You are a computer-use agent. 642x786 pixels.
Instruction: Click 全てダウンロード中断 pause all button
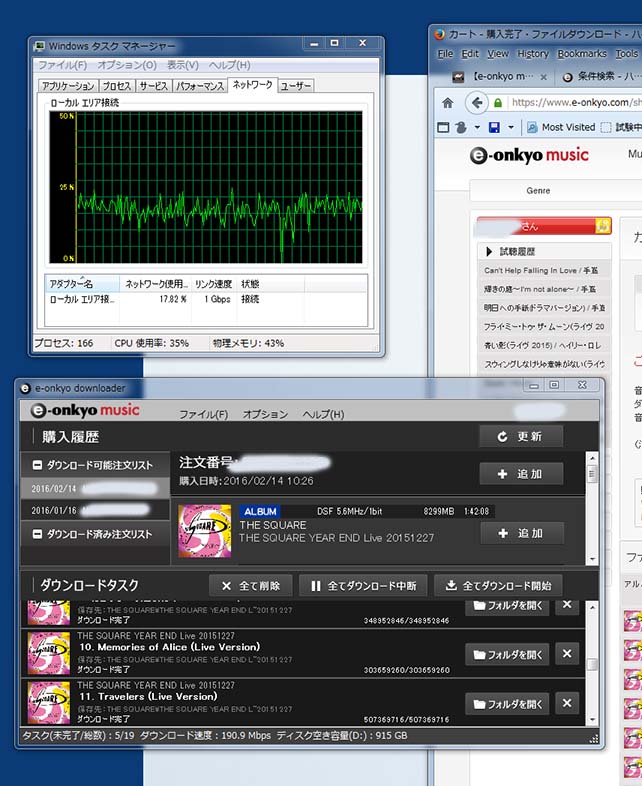(x=363, y=586)
